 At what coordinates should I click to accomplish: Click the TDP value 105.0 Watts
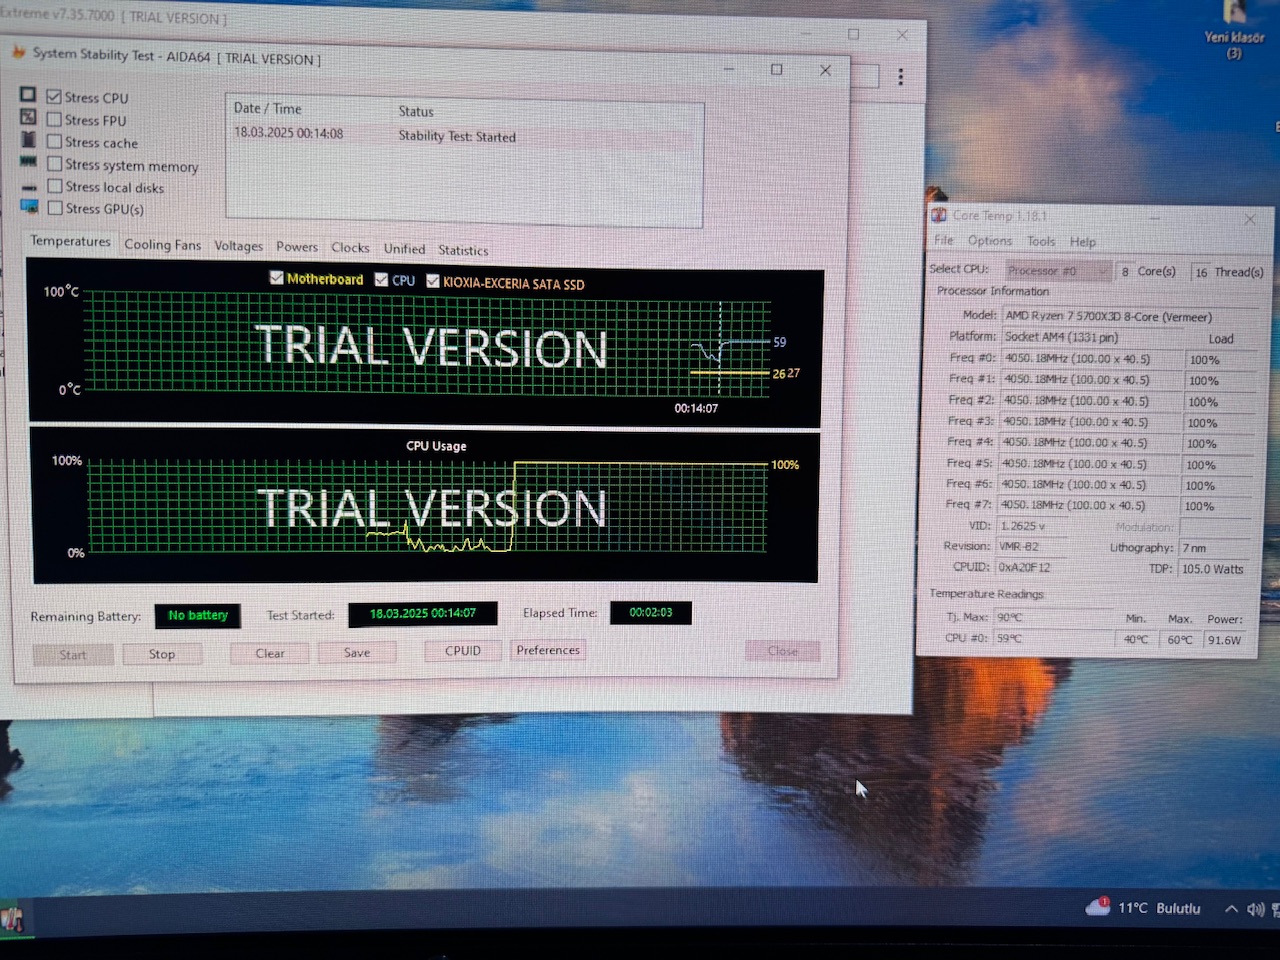1214,569
